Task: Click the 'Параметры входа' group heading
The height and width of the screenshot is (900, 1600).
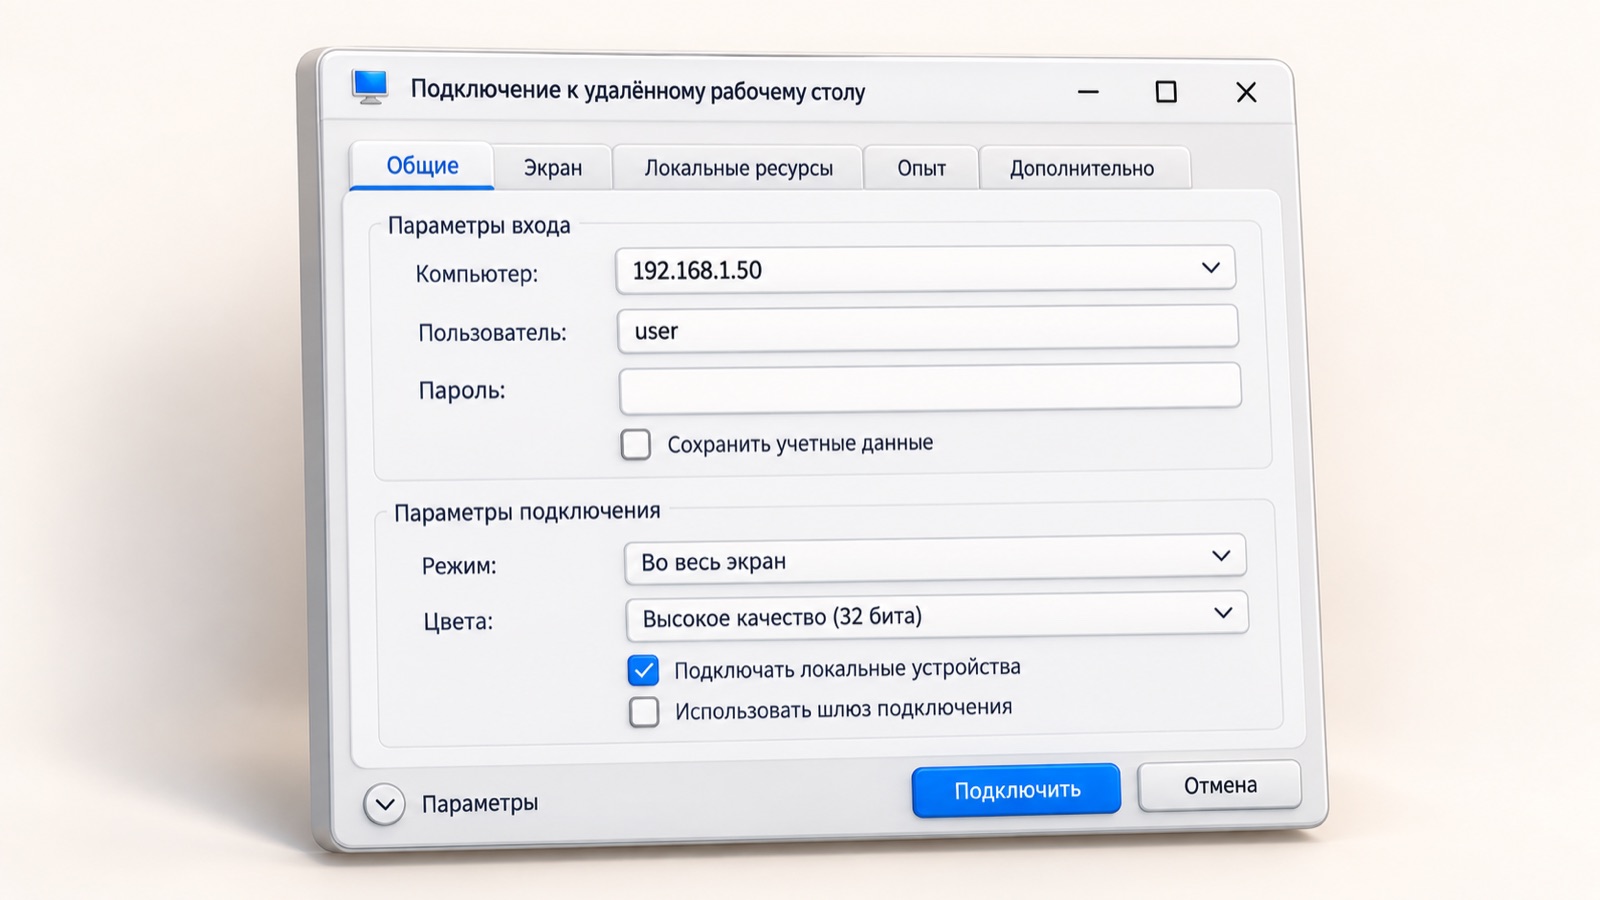Action: click(x=479, y=226)
